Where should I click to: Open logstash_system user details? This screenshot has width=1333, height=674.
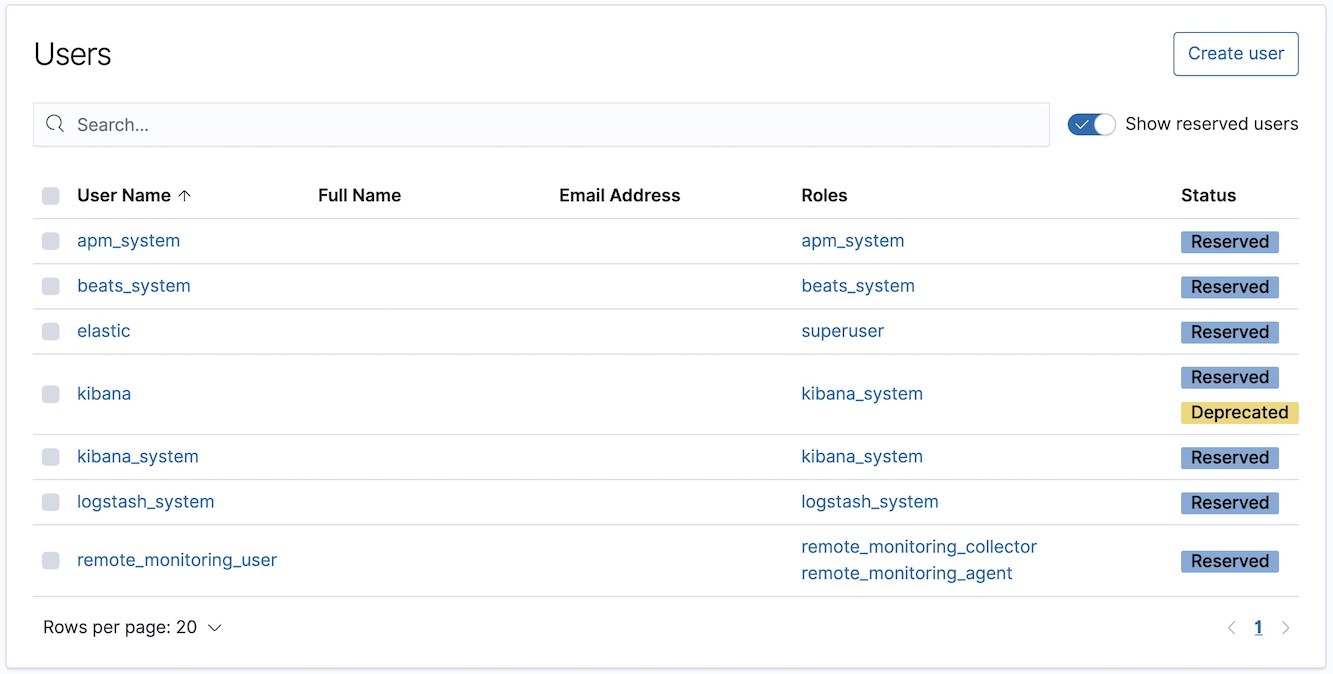(x=145, y=501)
